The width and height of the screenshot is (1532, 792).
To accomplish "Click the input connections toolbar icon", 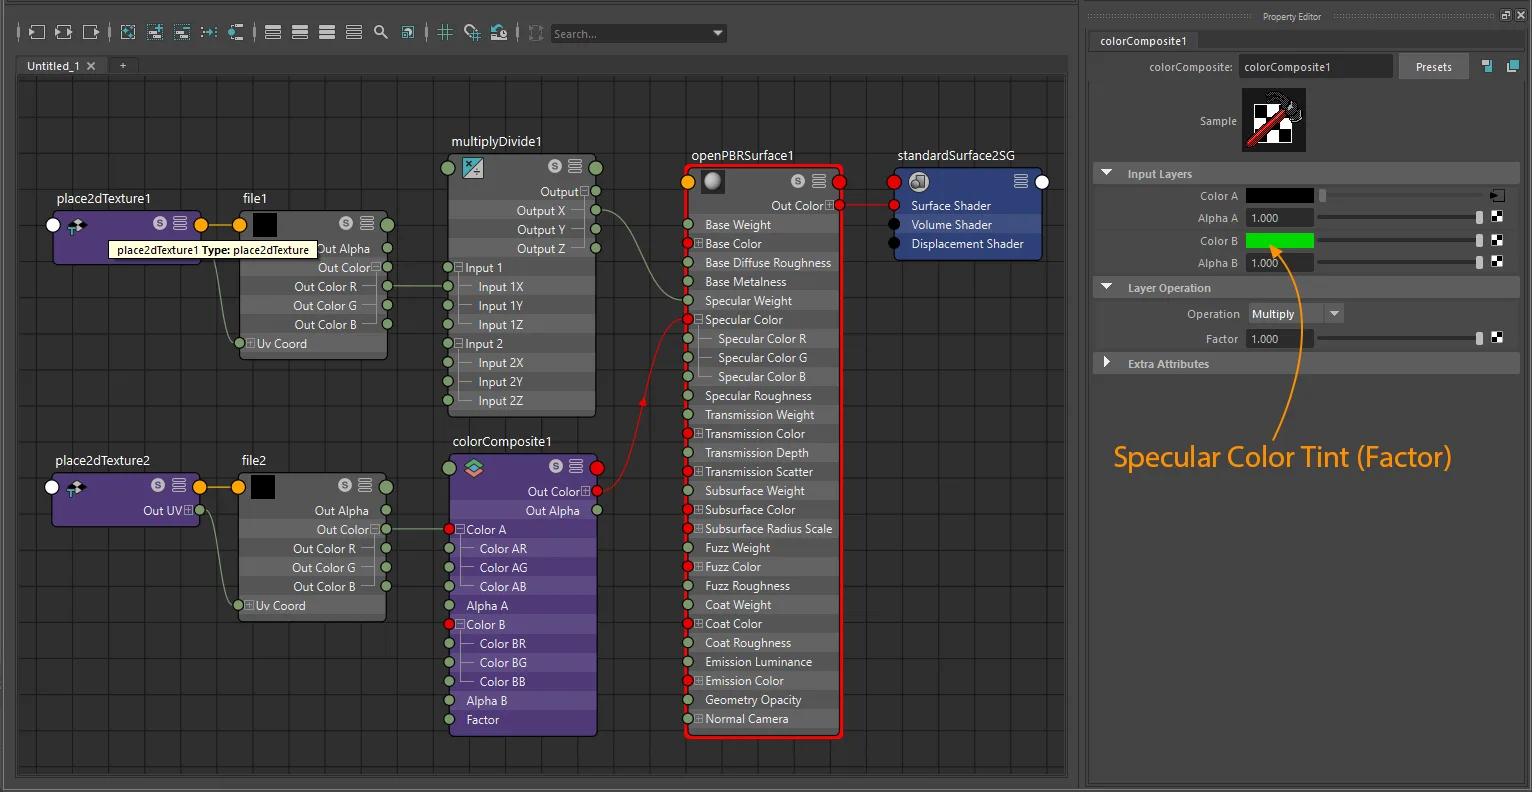I will tap(37, 33).
